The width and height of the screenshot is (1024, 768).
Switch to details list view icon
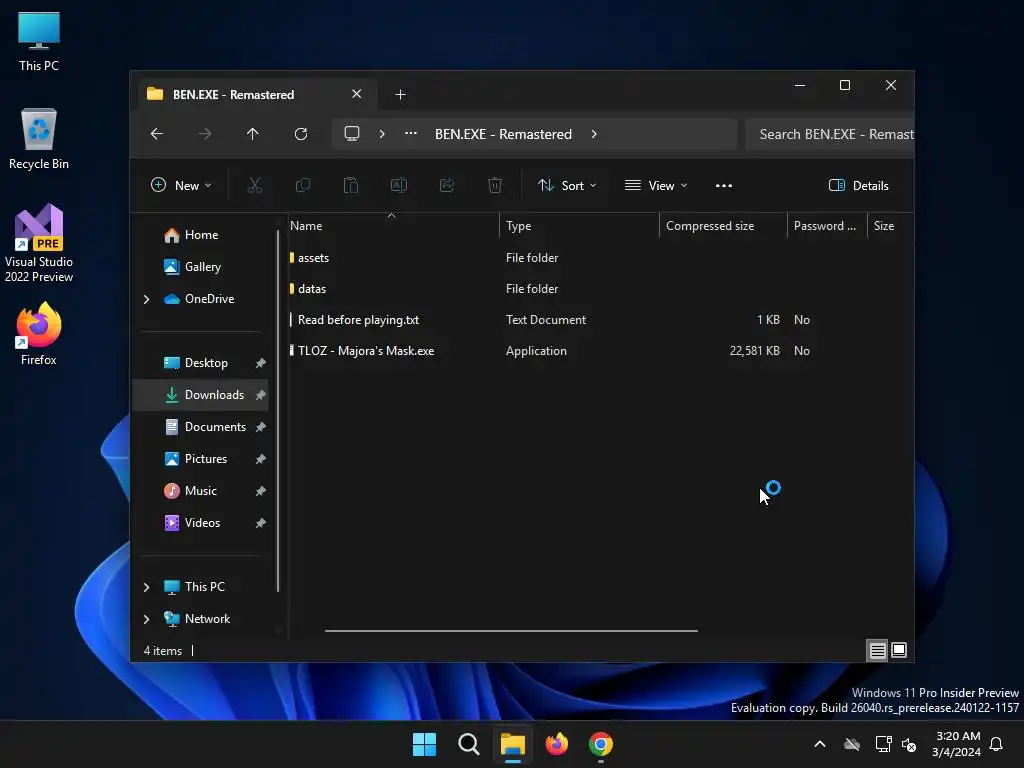pos(877,650)
